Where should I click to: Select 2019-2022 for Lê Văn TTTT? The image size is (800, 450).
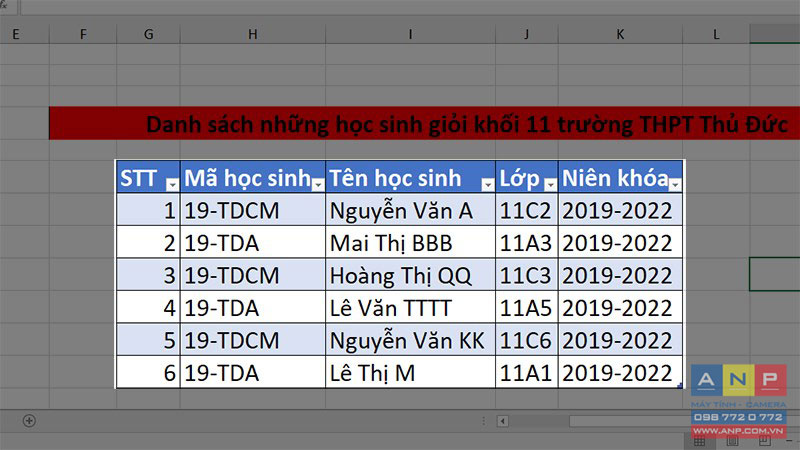click(620, 307)
